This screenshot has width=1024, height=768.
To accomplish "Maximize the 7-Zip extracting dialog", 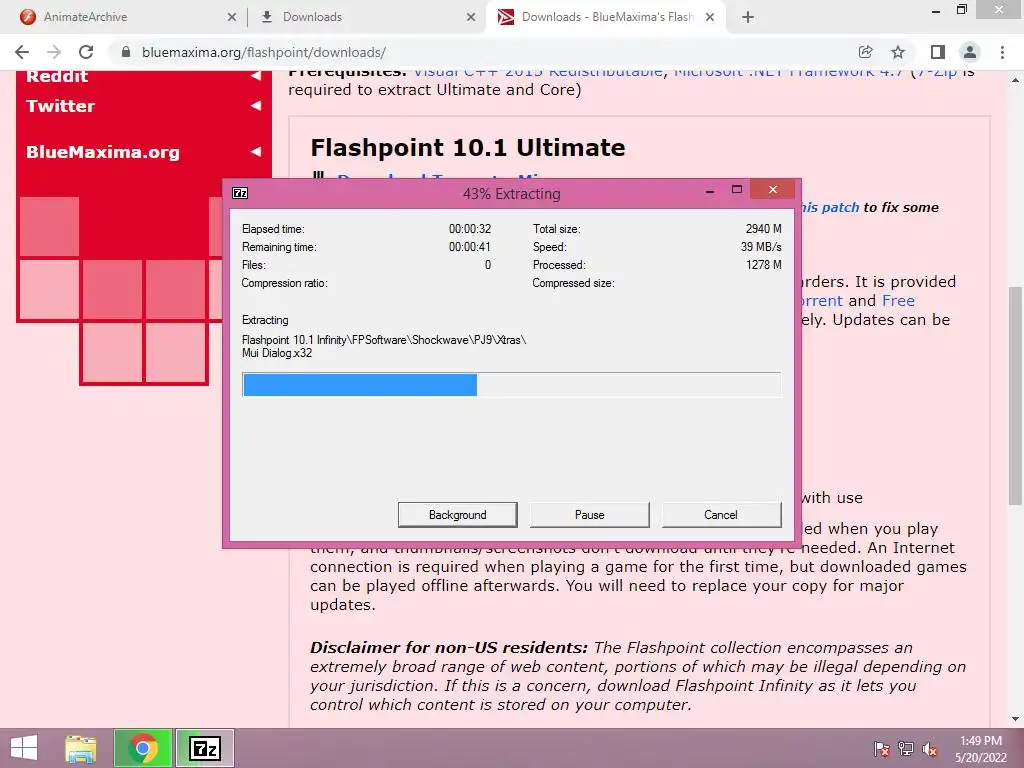I will click(x=737, y=190).
